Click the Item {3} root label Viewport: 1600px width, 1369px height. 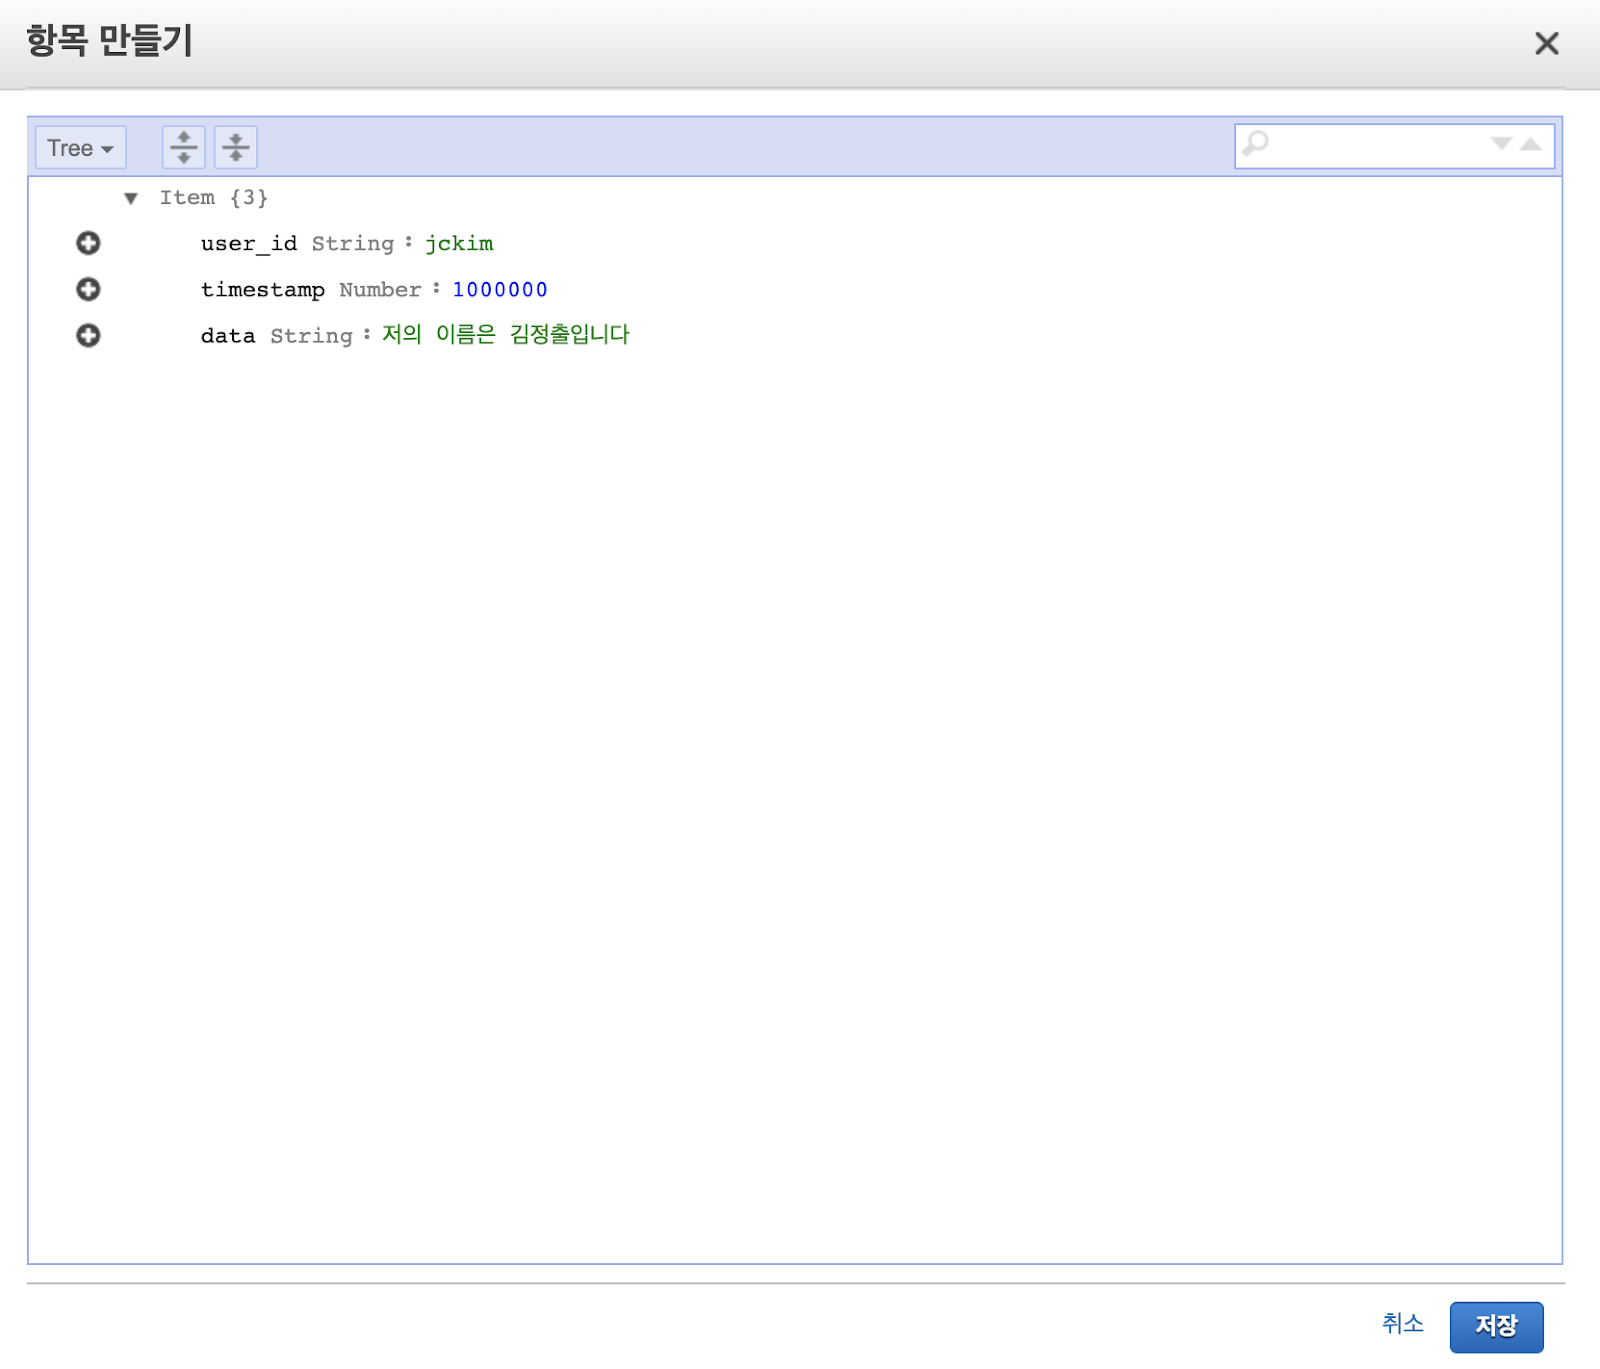click(x=214, y=198)
